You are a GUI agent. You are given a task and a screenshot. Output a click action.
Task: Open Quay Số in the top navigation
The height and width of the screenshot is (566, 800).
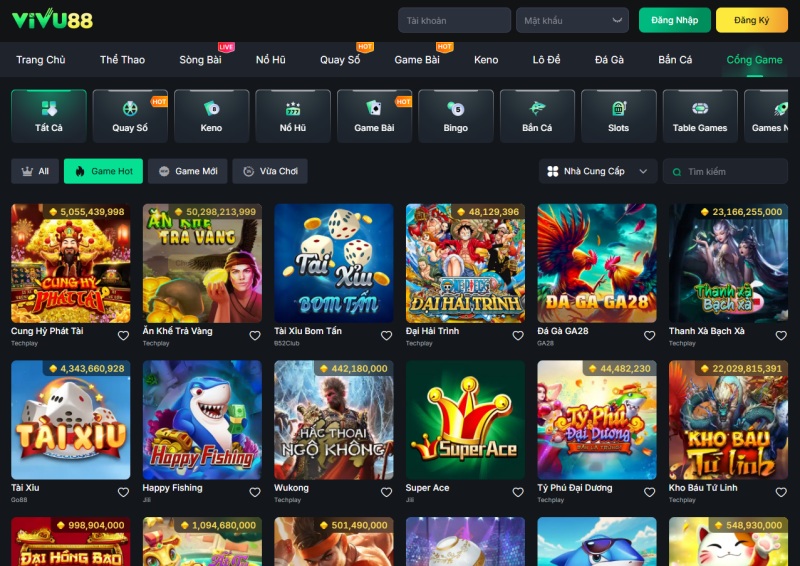pyautogui.click(x=340, y=60)
